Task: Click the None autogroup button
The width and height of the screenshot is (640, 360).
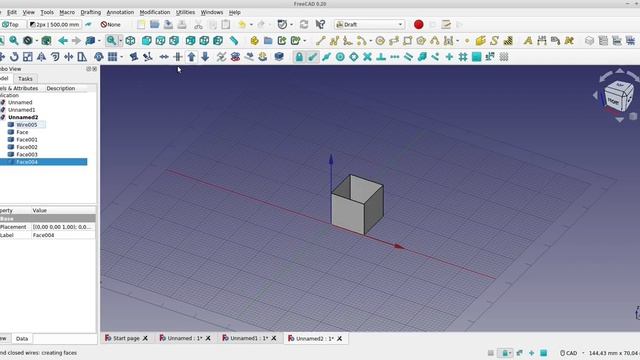Action: coord(111,24)
